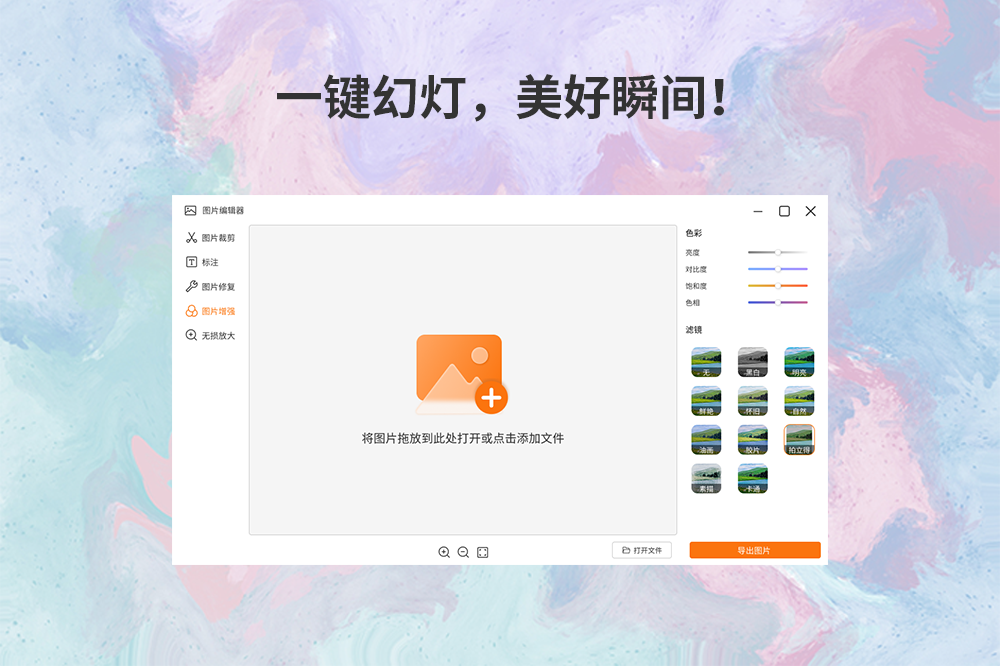1000x666 pixels.
Task: Apply the 油画 oil painting filter
Action: tap(706, 439)
